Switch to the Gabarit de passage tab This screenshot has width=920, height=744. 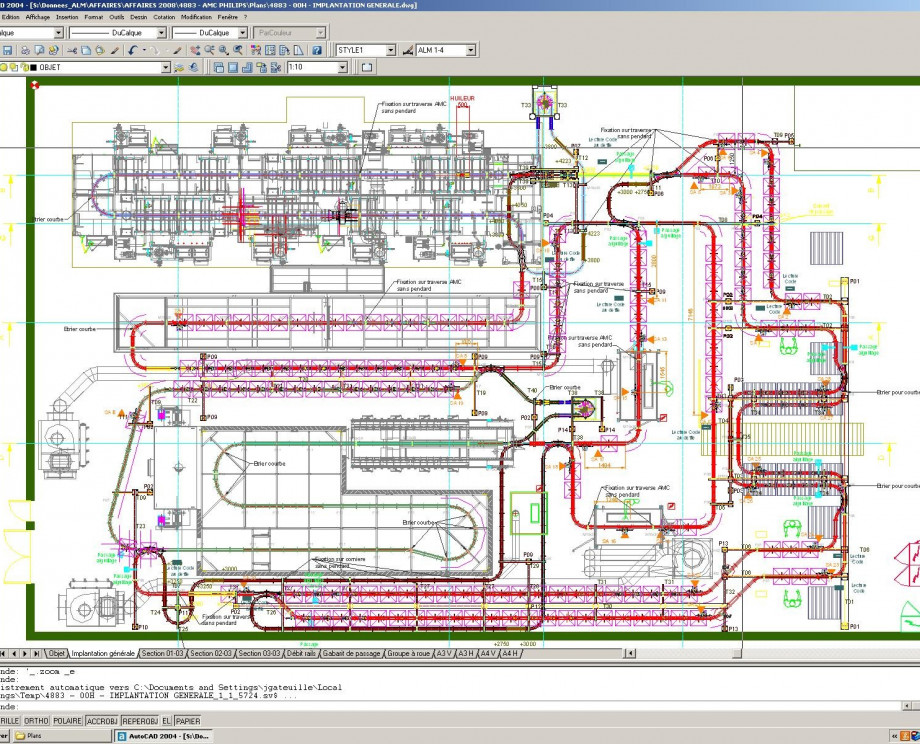click(x=351, y=653)
